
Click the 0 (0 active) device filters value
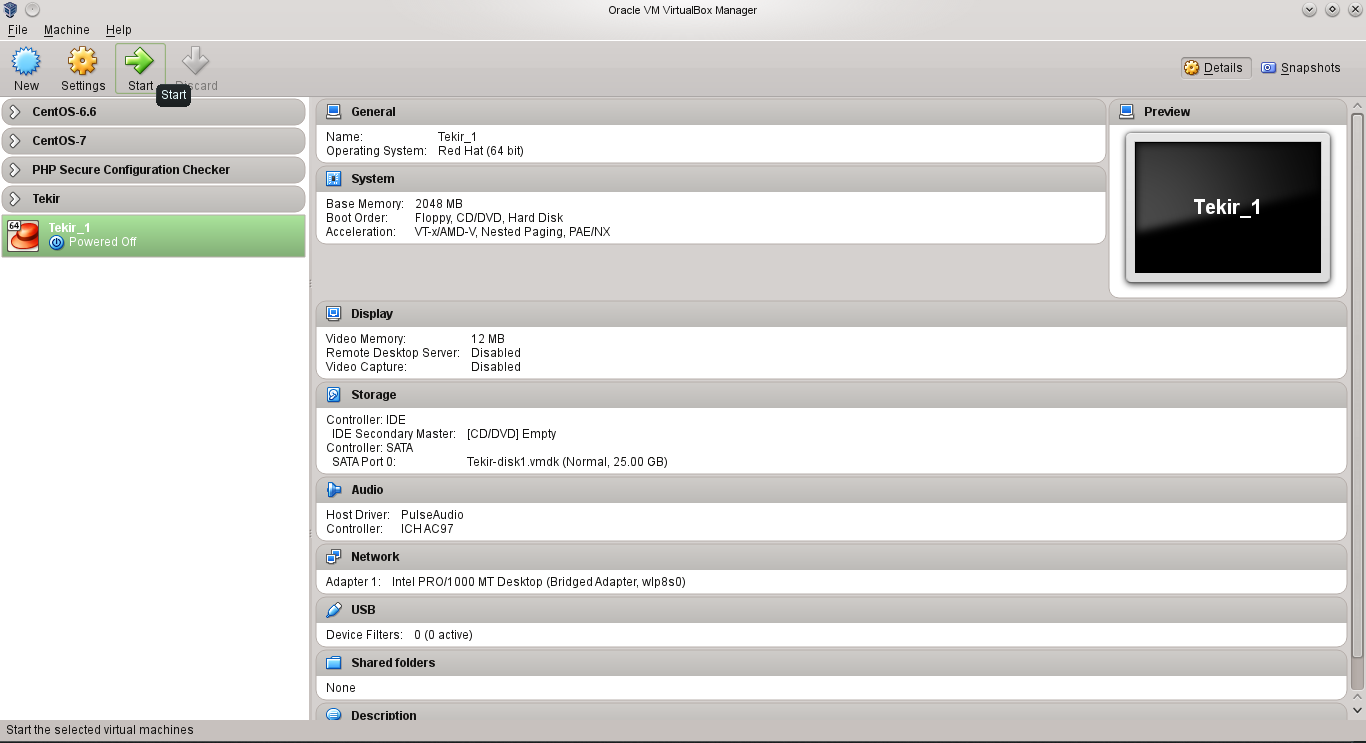coord(444,635)
